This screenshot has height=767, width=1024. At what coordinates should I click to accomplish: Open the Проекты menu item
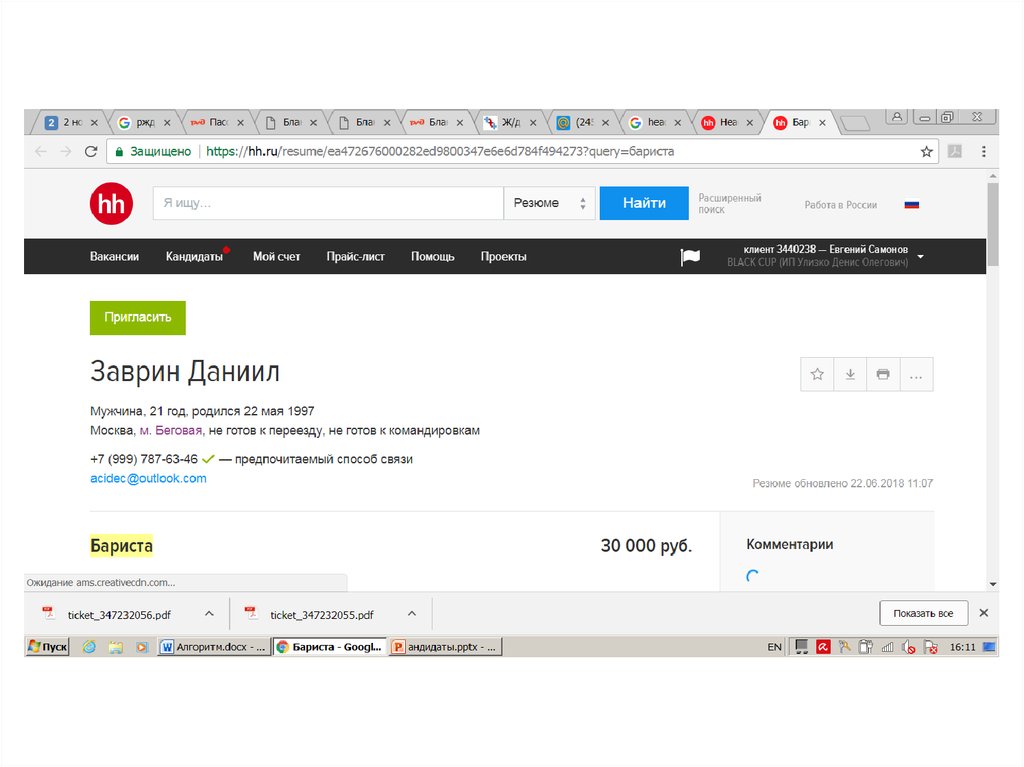[504, 257]
